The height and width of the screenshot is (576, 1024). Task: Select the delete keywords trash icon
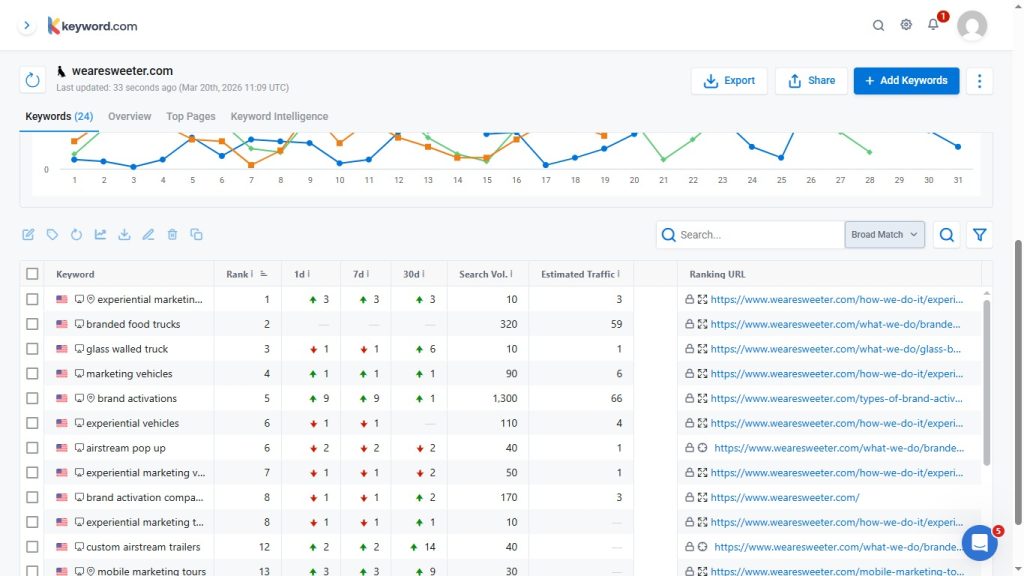tap(172, 234)
